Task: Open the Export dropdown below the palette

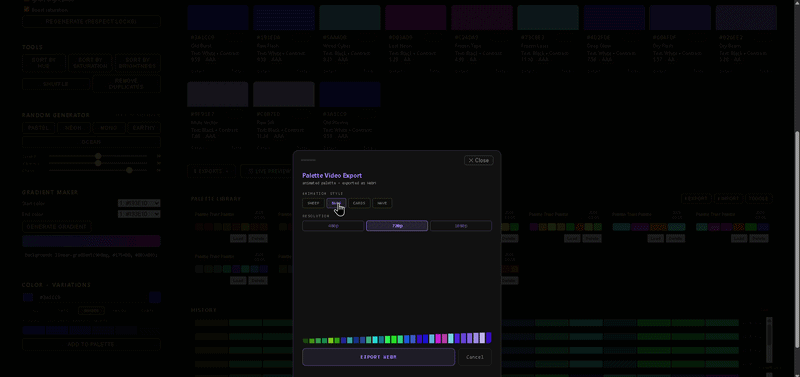Action: [x=211, y=171]
